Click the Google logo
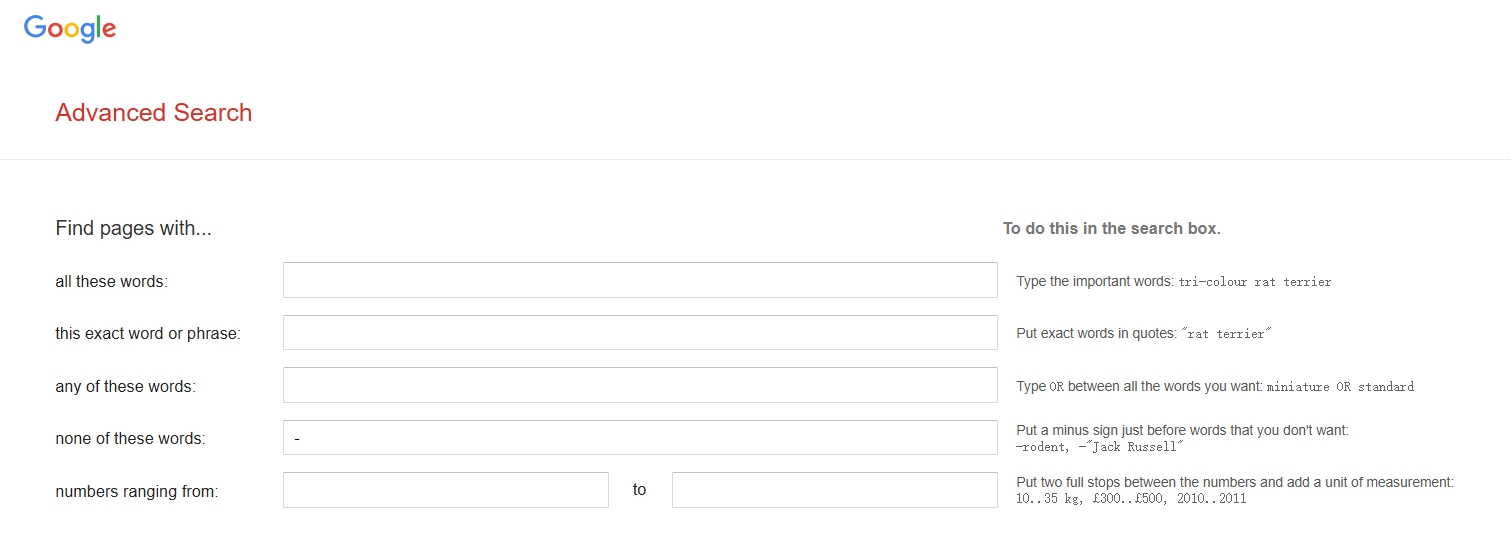The height and width of the screenshot is (536, 1511). click(70, 29)
